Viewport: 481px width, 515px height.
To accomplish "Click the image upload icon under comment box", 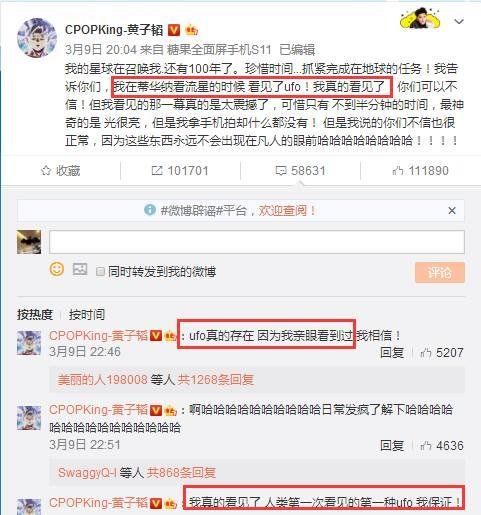I will coord(80,269).
